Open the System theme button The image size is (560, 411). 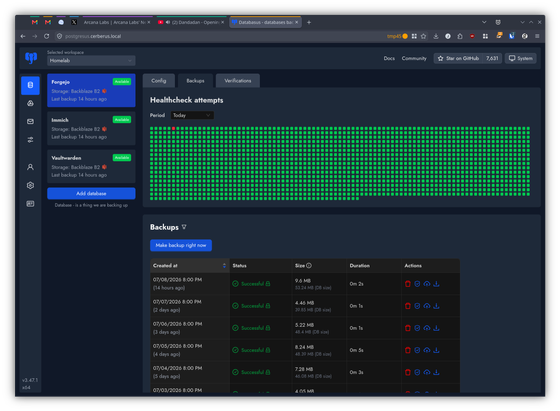(x=520, y=58)
